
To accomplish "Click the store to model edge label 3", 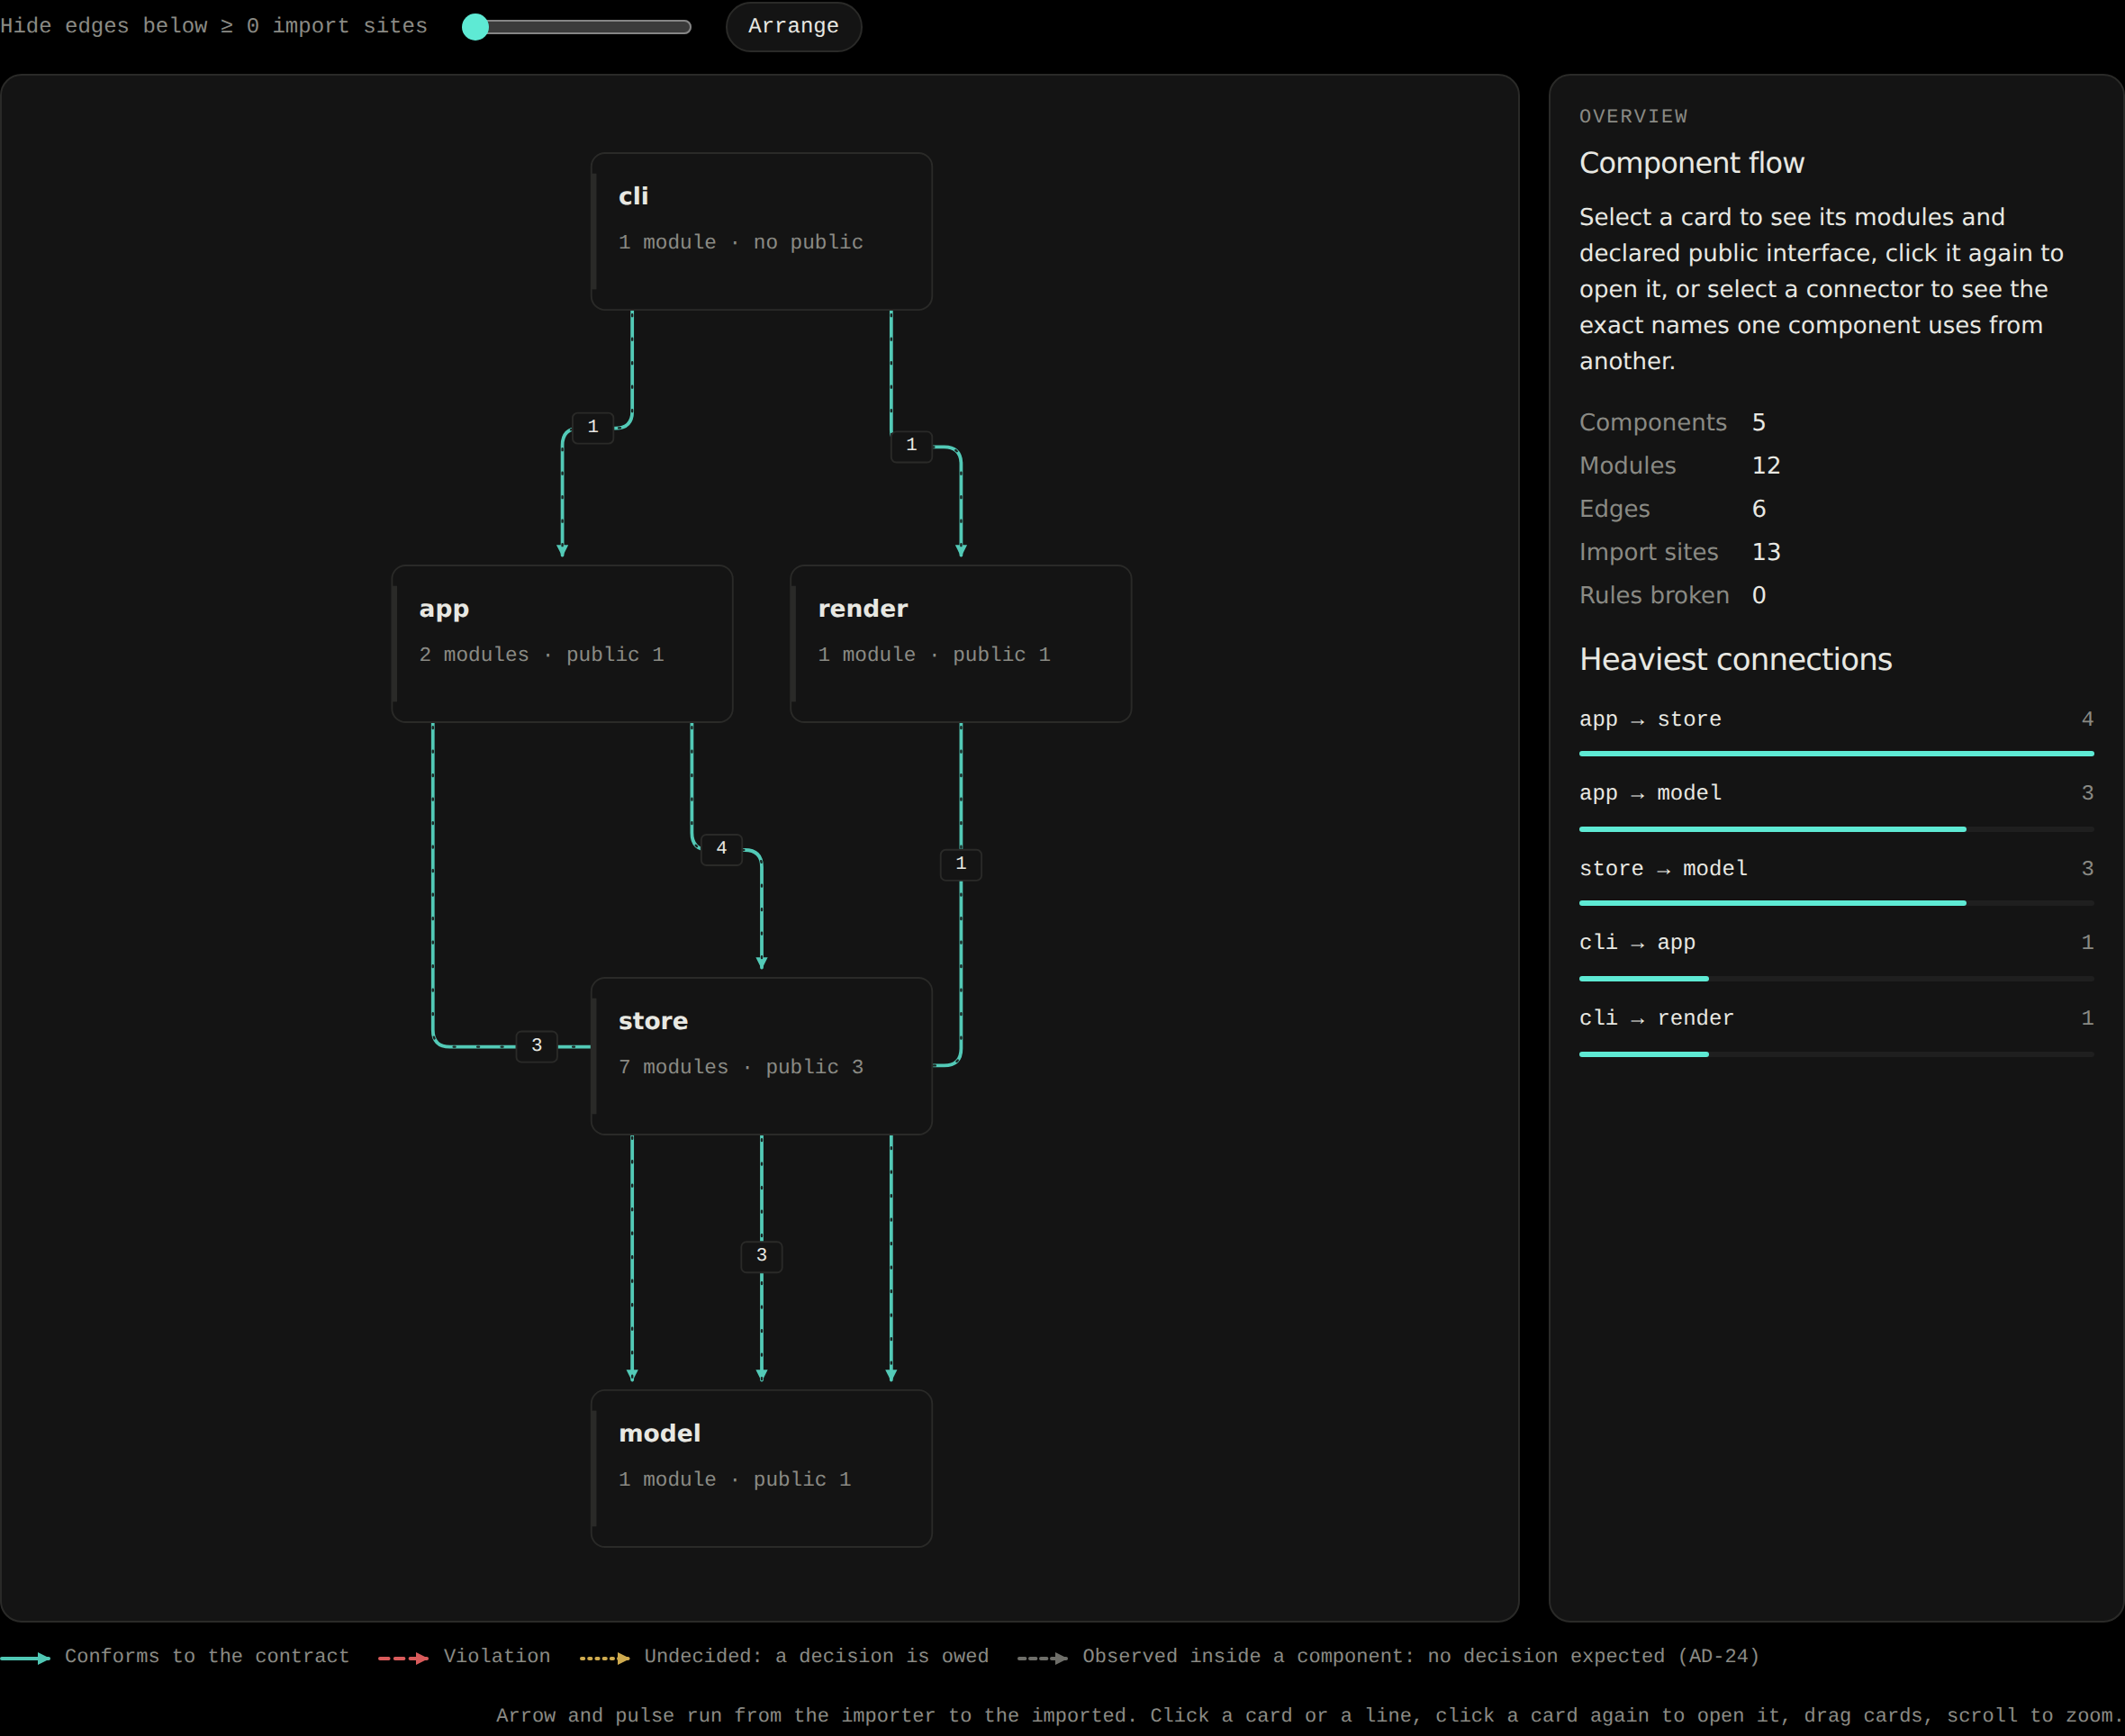I will point(761,1255).
